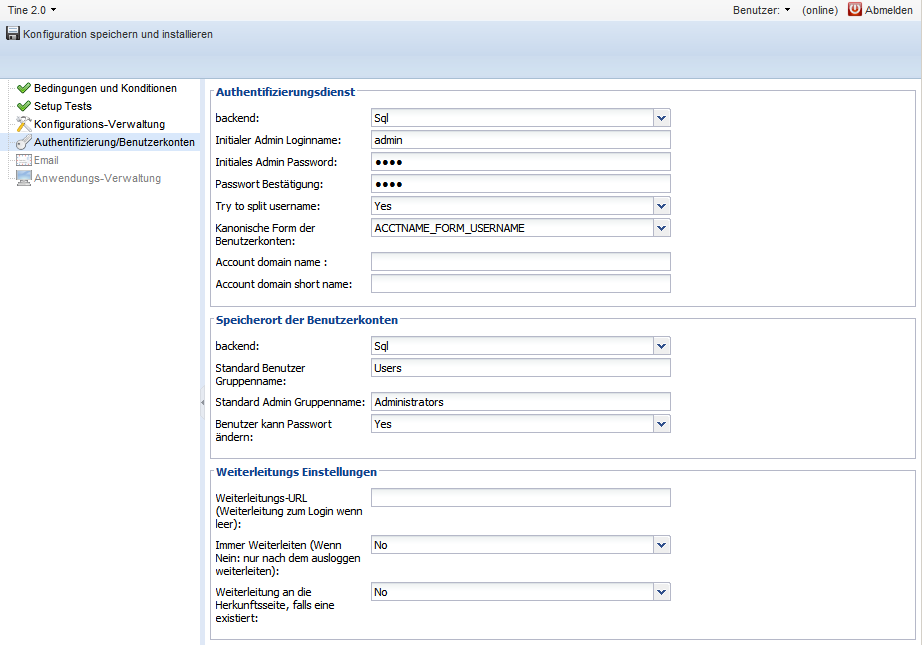Open the Benutzer menu in header
Image resolution: width=922 pixels, height=645 pixels.
[x=760, y=9]
